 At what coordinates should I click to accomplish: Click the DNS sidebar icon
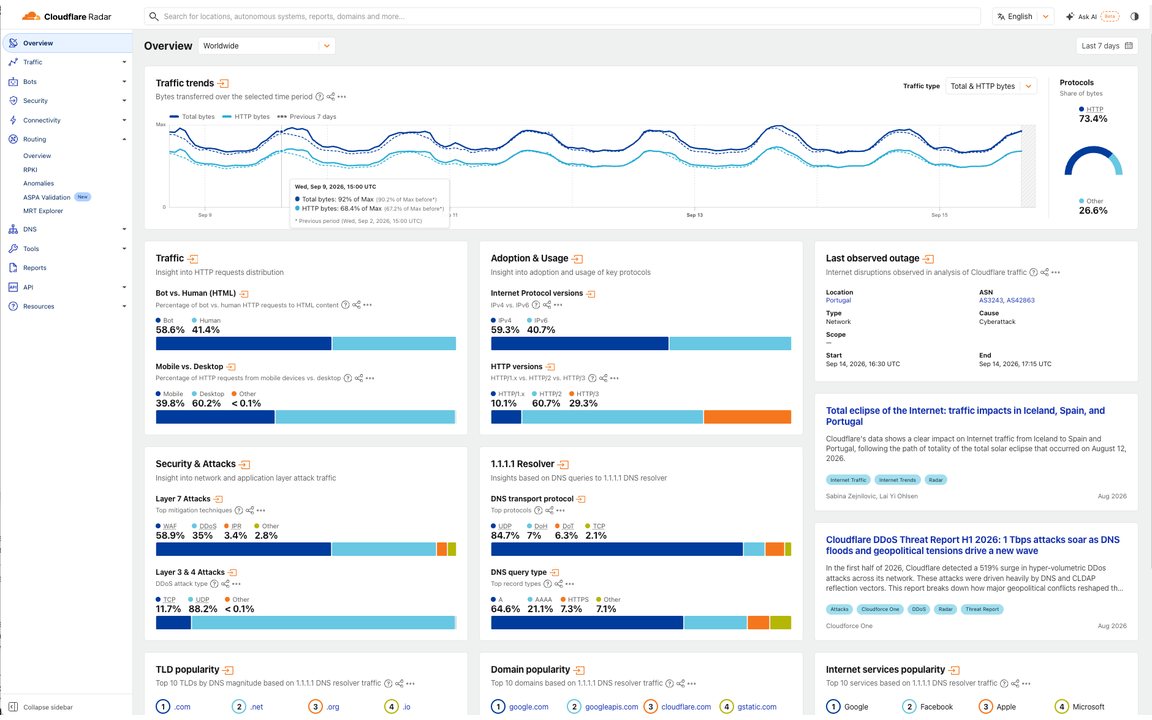[12, 229]
